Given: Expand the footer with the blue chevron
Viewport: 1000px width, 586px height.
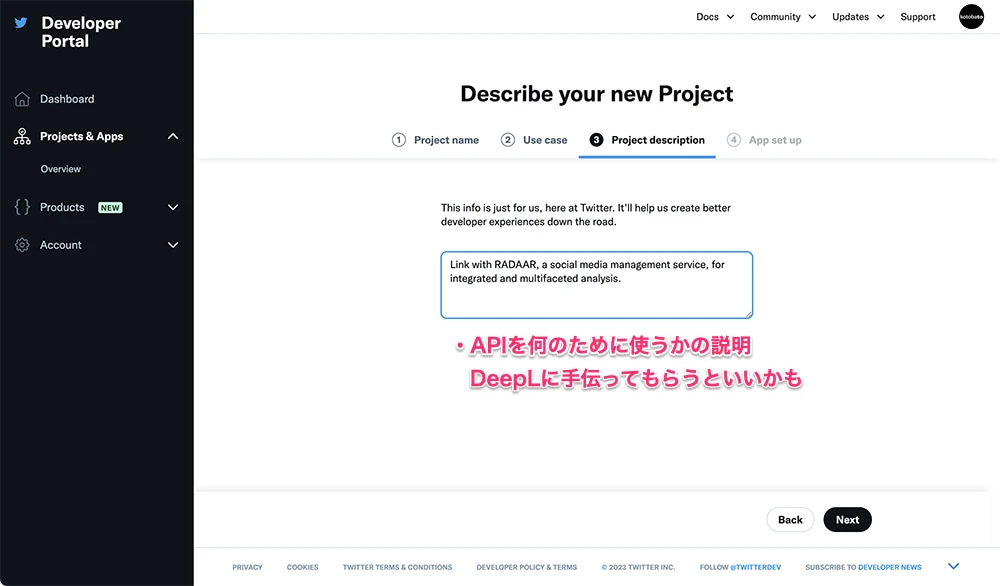Looking at the screenshot, I should point(953,567).
